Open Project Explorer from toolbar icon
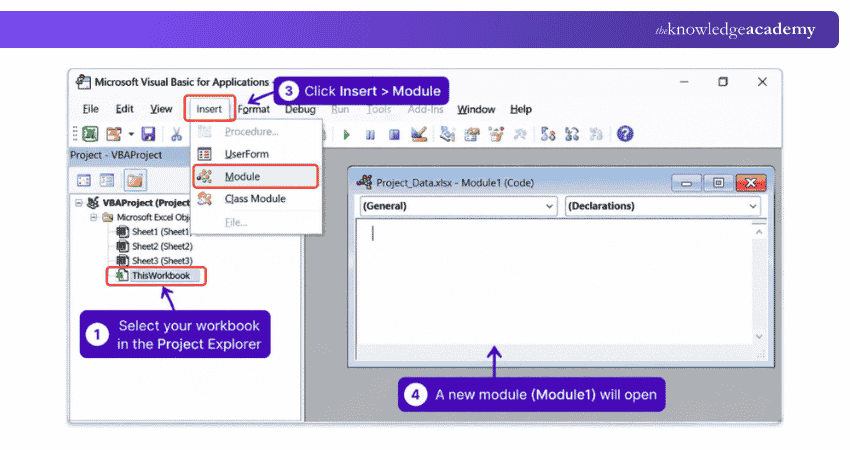The height and width of the screenshot is (450, 850). tap(447, 134)
